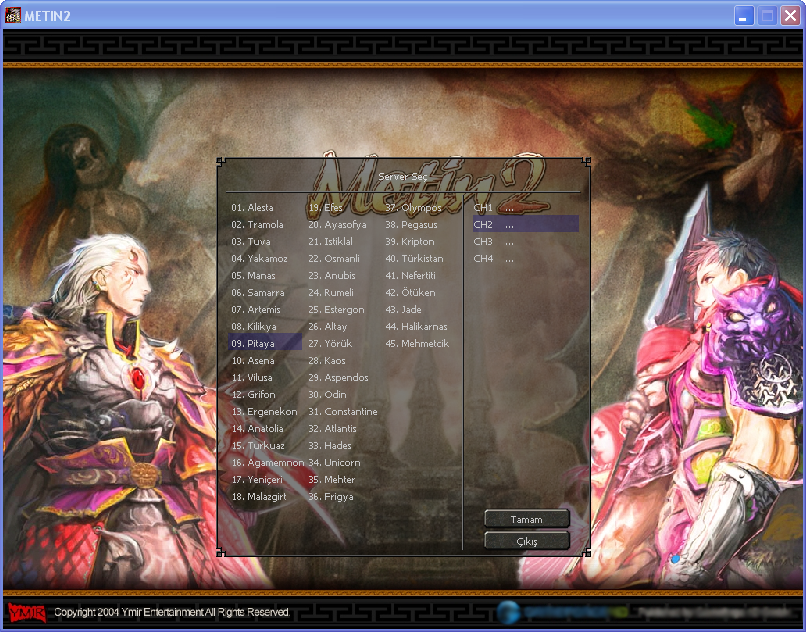806x632 pixels.
Task: Select server 26. Altay
Action: (x=327, y=327)
